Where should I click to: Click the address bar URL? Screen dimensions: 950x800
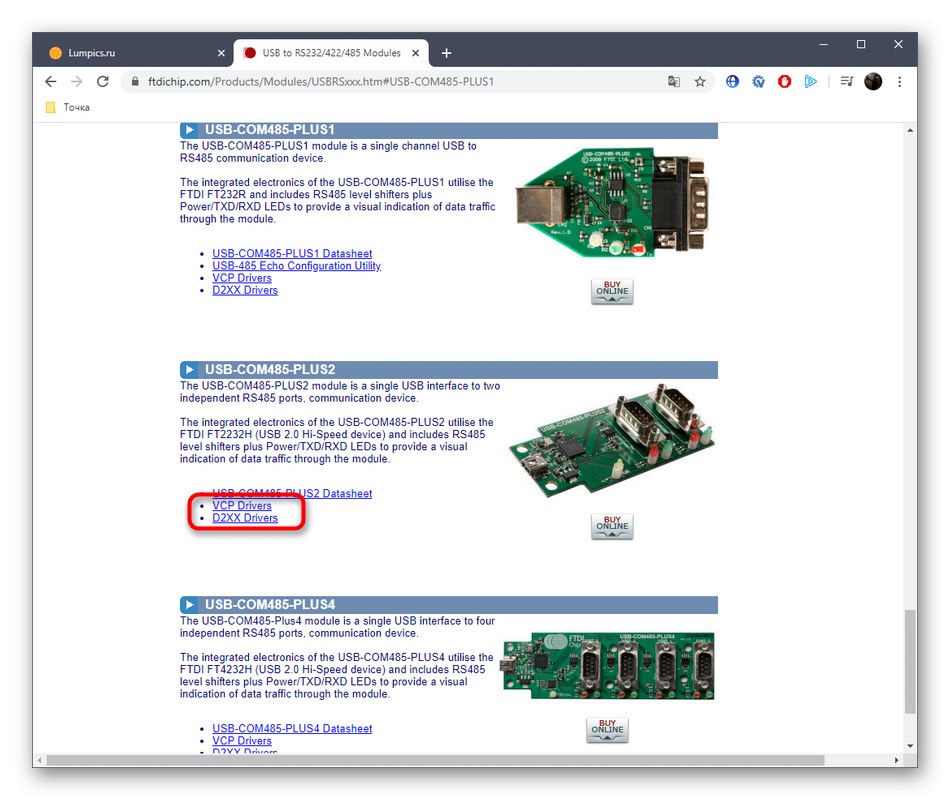click(321, 81)
